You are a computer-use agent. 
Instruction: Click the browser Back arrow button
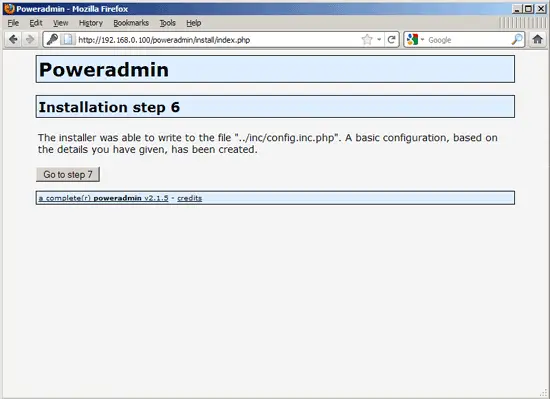pyautogui.click(x=13, y=40)
